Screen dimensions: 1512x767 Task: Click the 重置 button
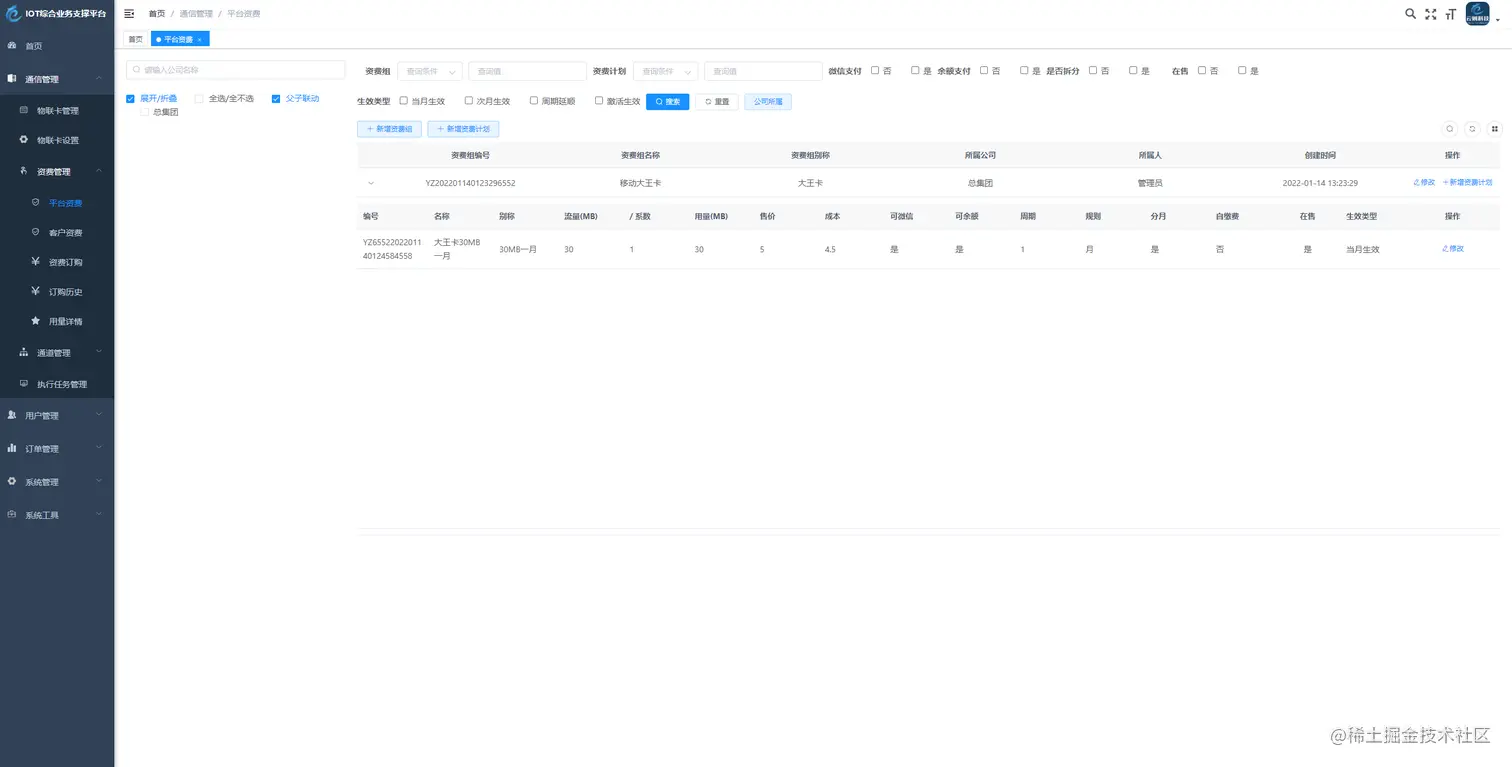(x=717, y=101)
